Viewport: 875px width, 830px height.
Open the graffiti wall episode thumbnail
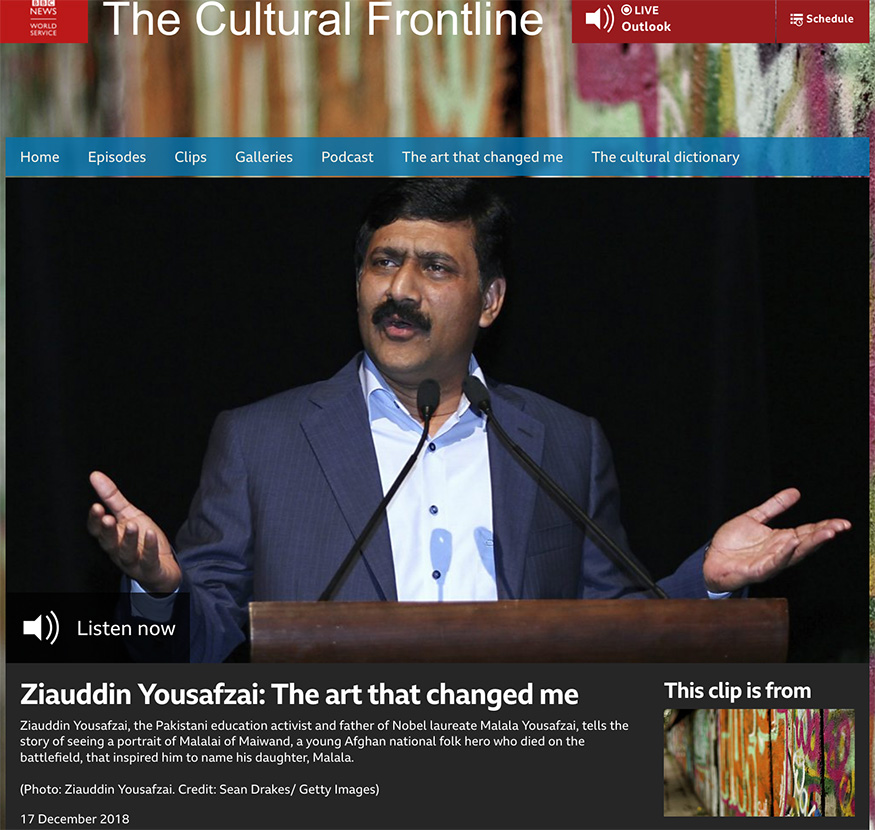pyautogui.click(x=759, y=762)
